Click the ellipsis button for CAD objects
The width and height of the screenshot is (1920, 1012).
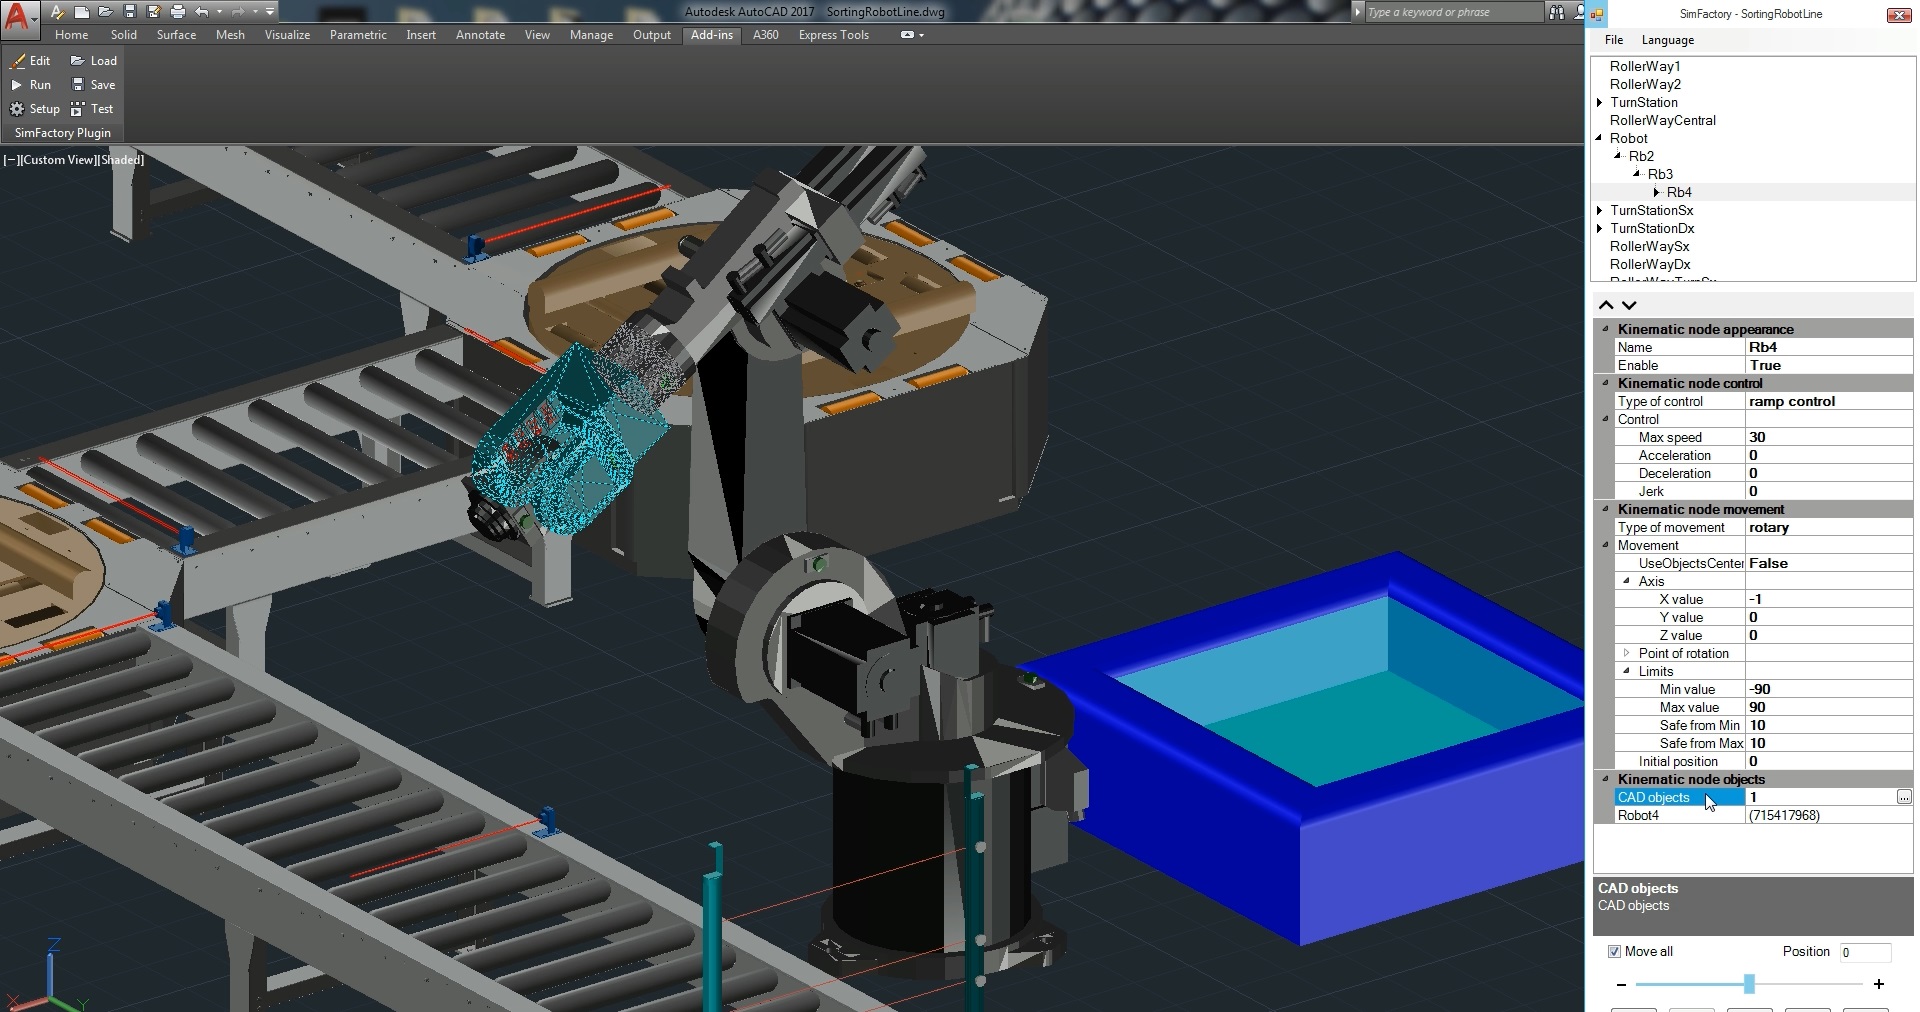tap(1903, 797)
